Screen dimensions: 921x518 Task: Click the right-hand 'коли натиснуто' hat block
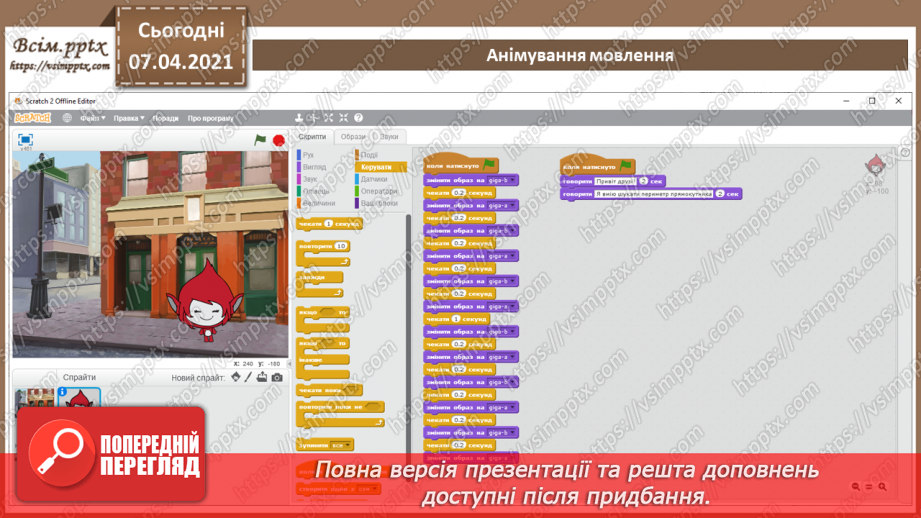[x=597, y=166]
